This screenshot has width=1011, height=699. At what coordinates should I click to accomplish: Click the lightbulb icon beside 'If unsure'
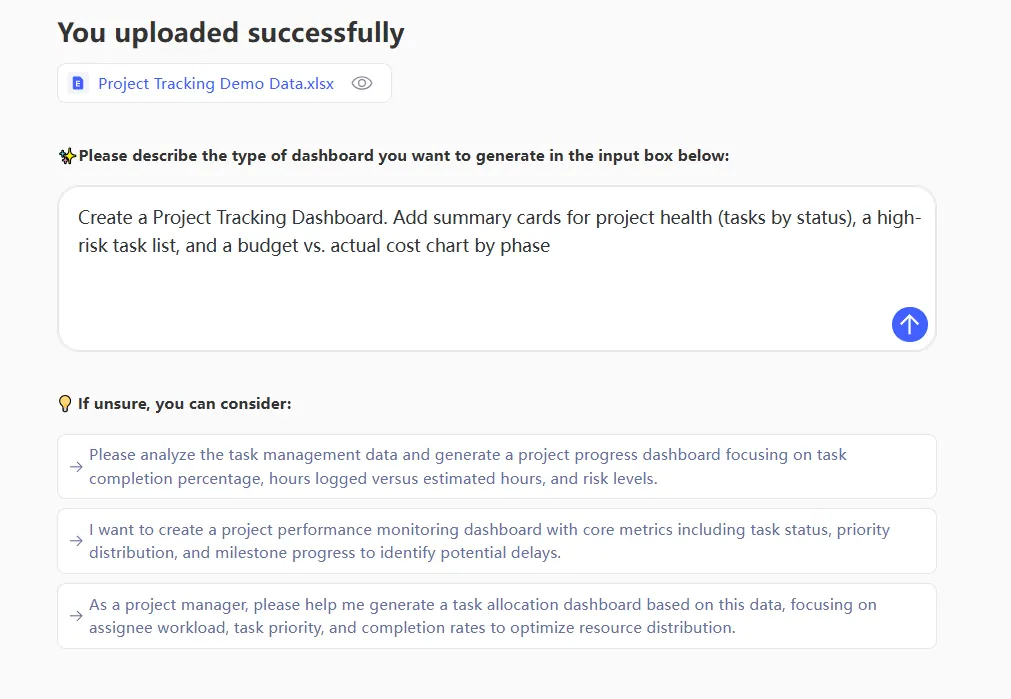point(64,403)
